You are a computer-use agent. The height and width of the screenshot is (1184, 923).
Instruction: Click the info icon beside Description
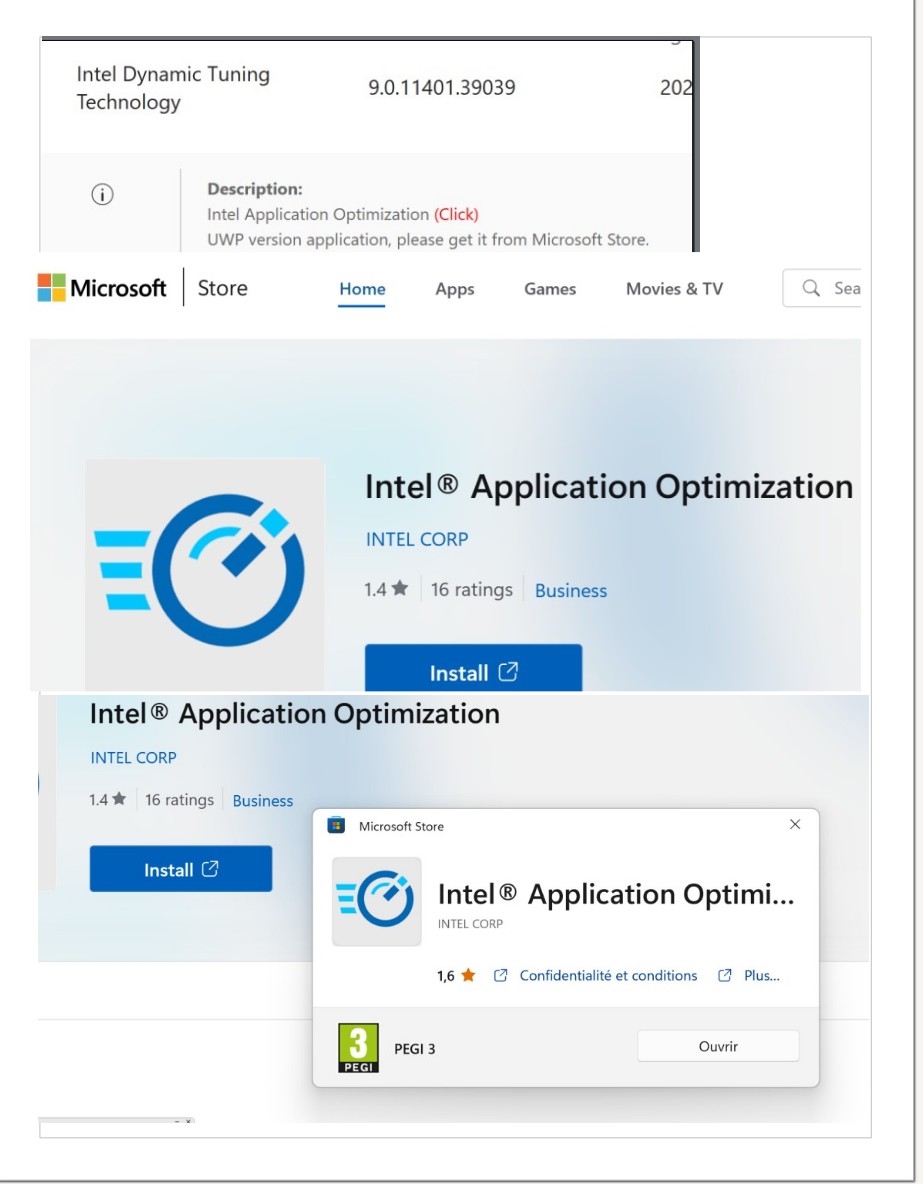pyautogui.click(x=103, y=194)
